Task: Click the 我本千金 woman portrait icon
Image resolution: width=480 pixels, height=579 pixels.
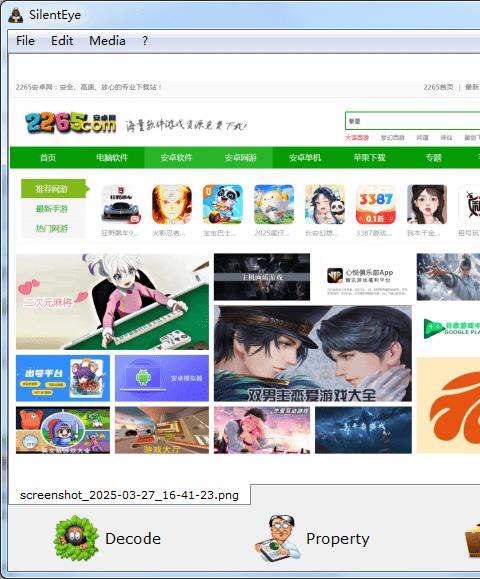Action: tap(427, 205)
